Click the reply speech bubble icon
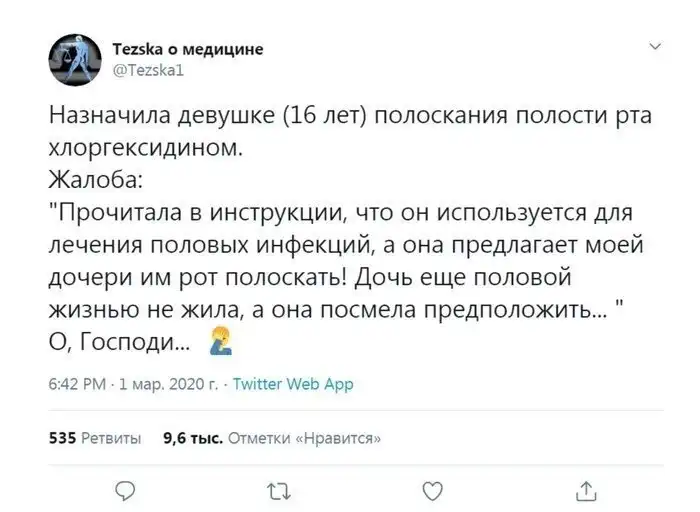 point(124,490)
